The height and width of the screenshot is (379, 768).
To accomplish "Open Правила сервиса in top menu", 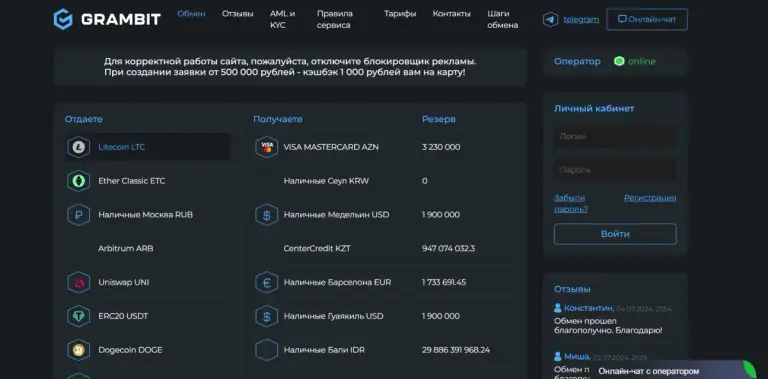I will 335,20.
